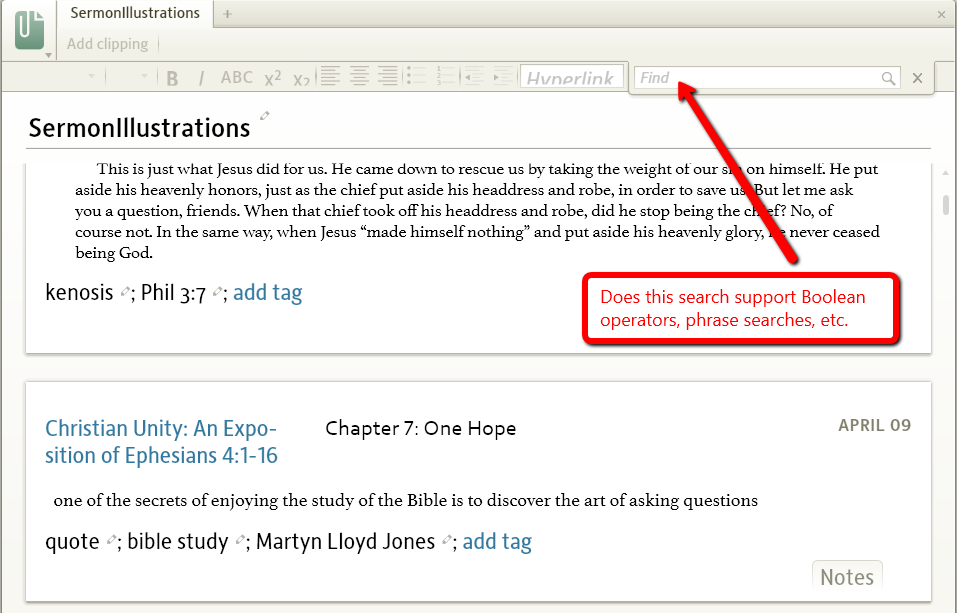This screenshot has width=957, height=613.
Task: Insert a numbered list
Action: [446, 77]
